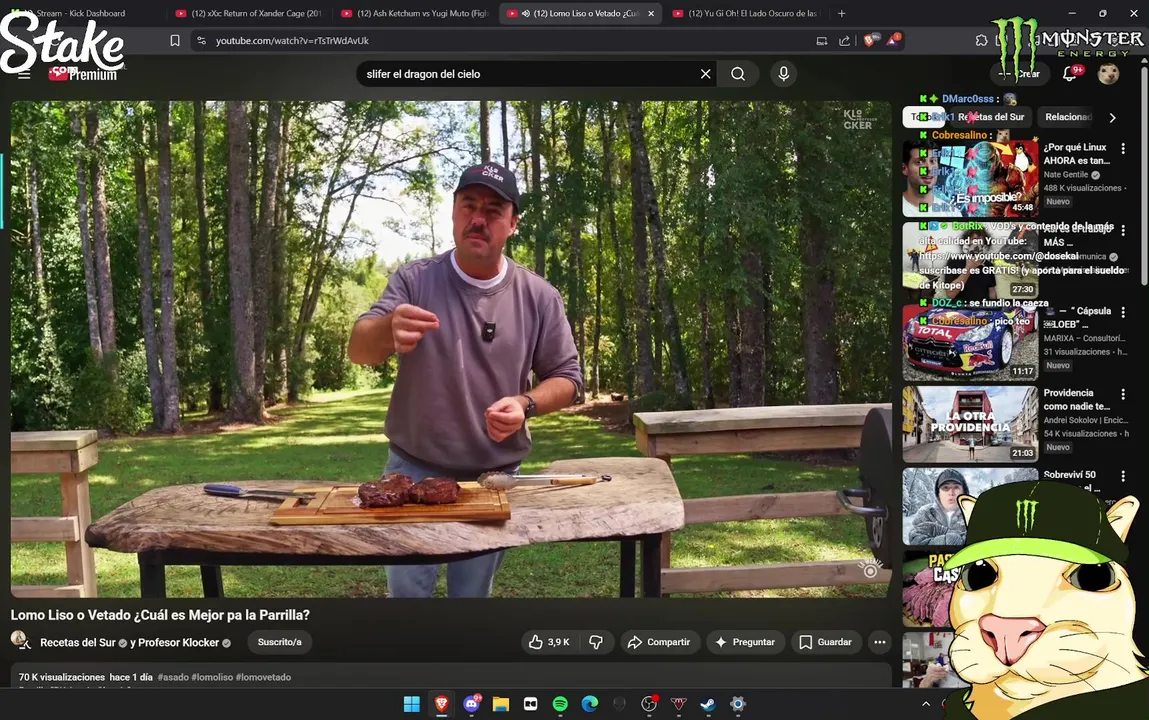Screen dimensions: 1149x720
Task: Open options menu for the Sobreviví 50 video
Action: [1123, 476]
